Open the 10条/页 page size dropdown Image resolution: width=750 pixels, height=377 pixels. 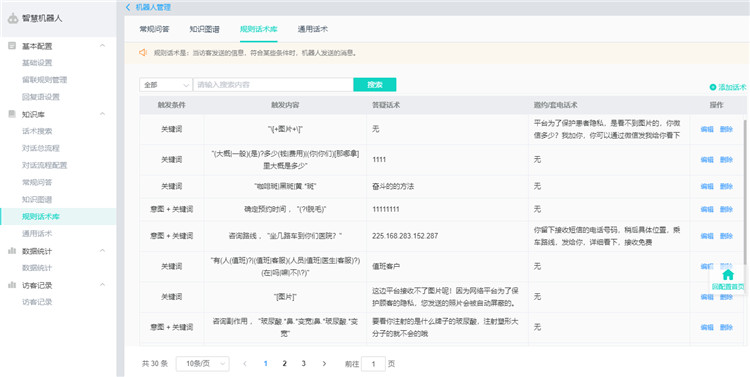[202, 364]
